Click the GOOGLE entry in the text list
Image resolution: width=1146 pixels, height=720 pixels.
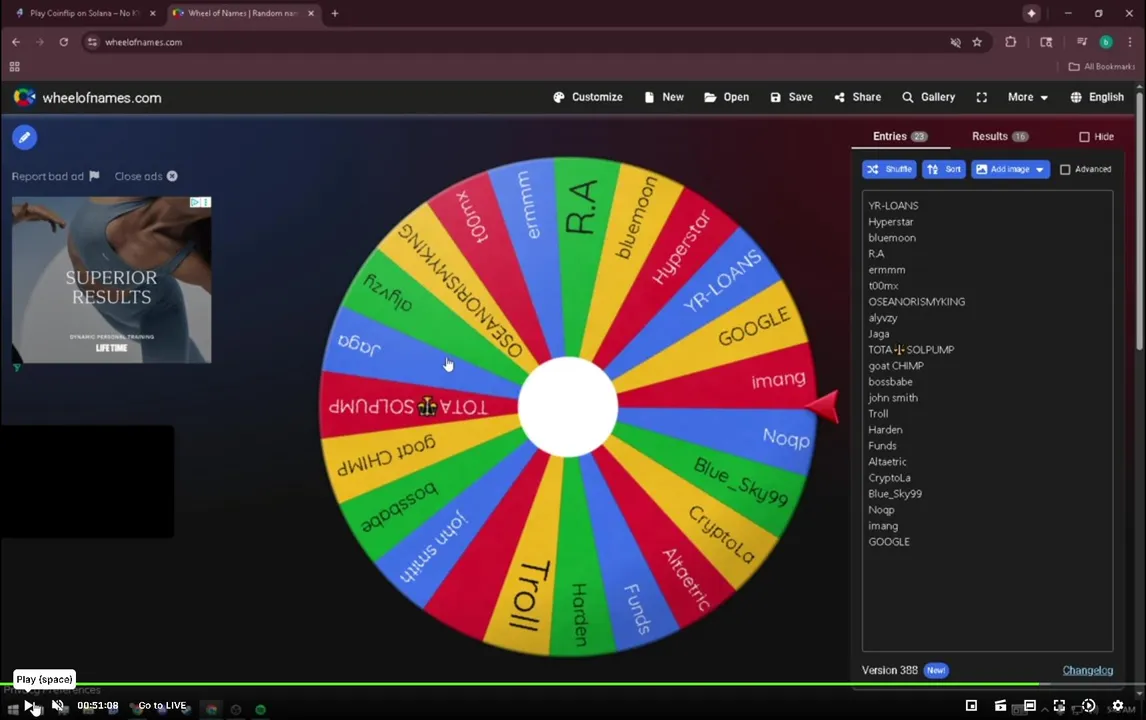(x=889, y=542)
